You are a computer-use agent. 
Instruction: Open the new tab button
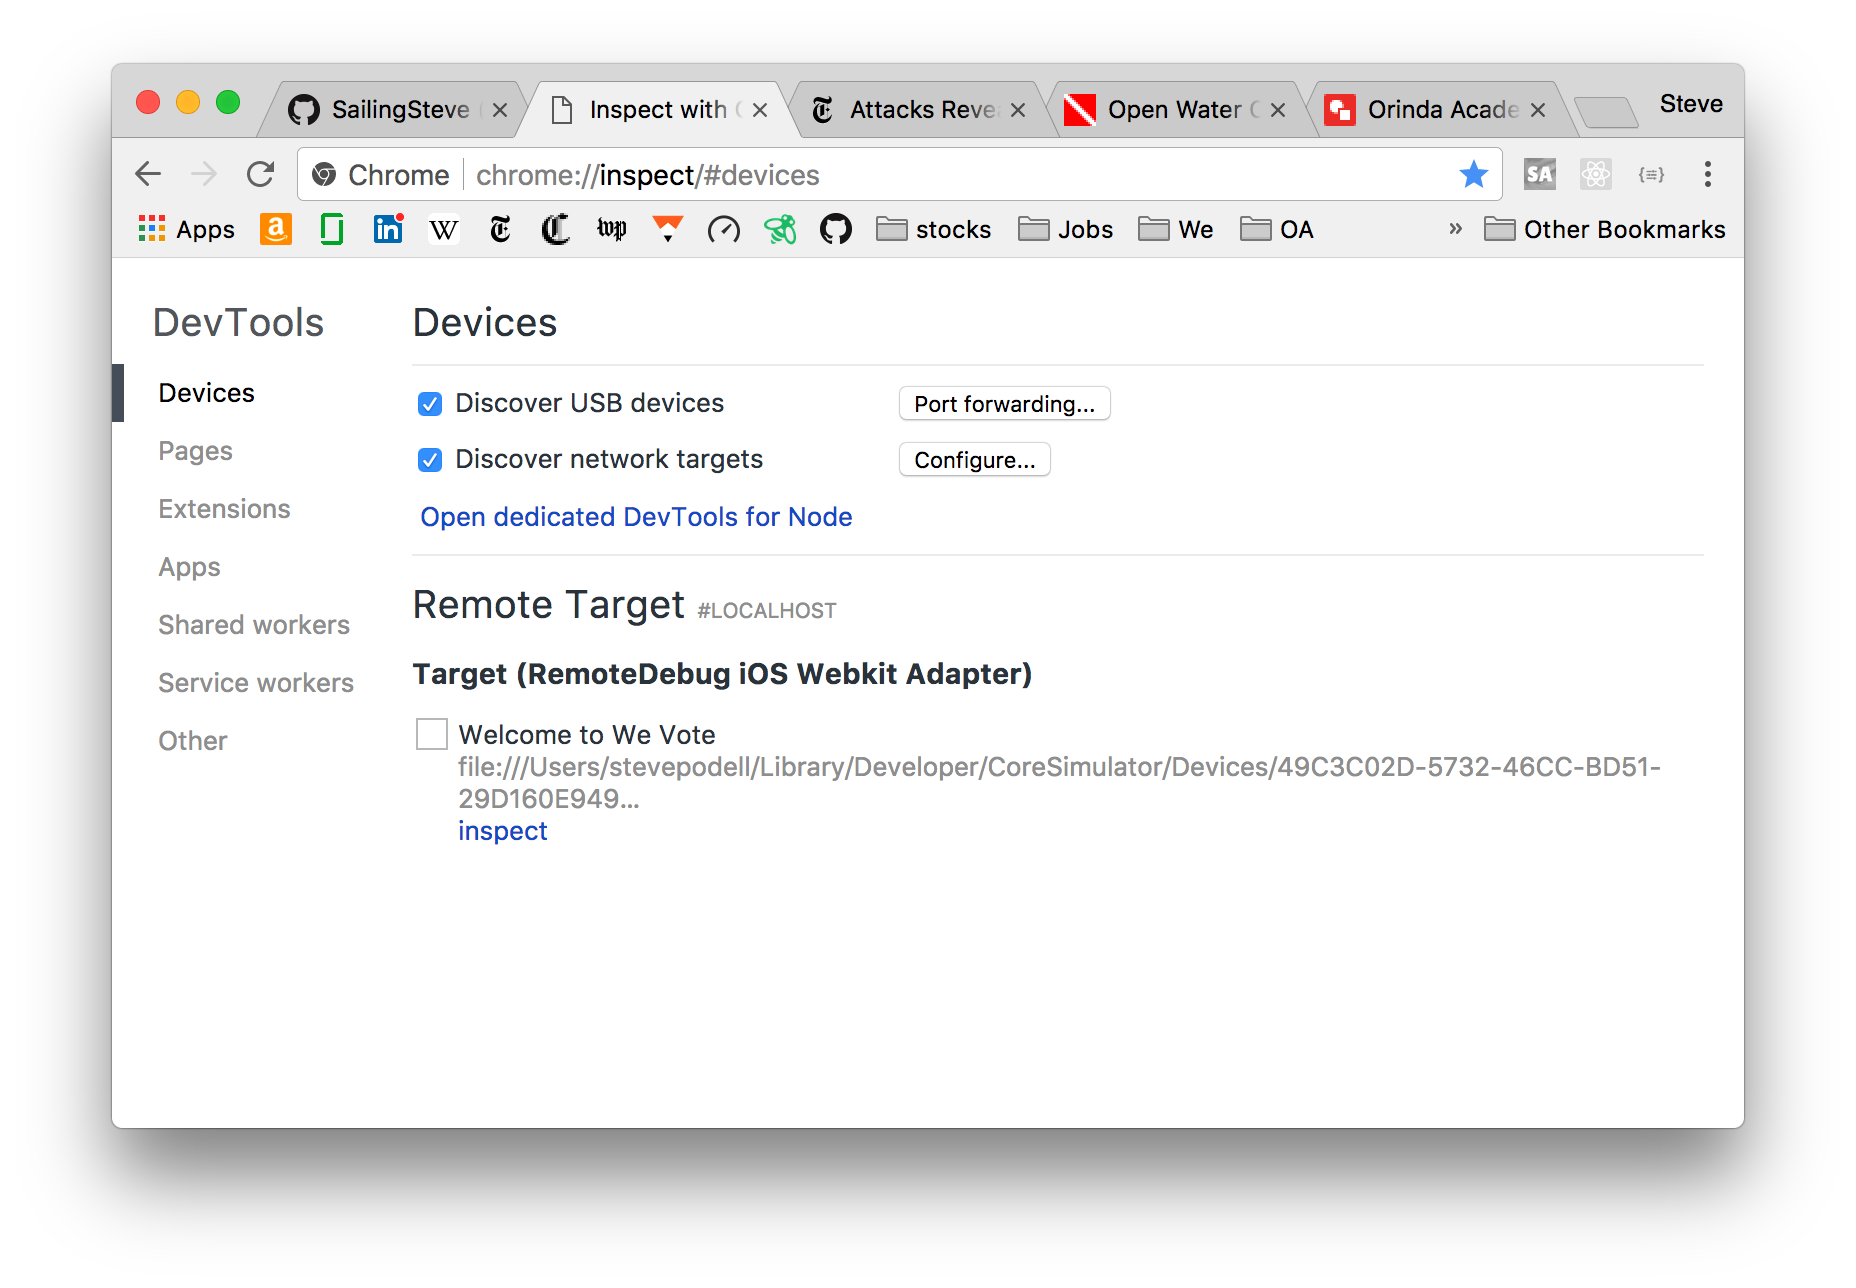pyautogui.click(x=1606, y=111)
